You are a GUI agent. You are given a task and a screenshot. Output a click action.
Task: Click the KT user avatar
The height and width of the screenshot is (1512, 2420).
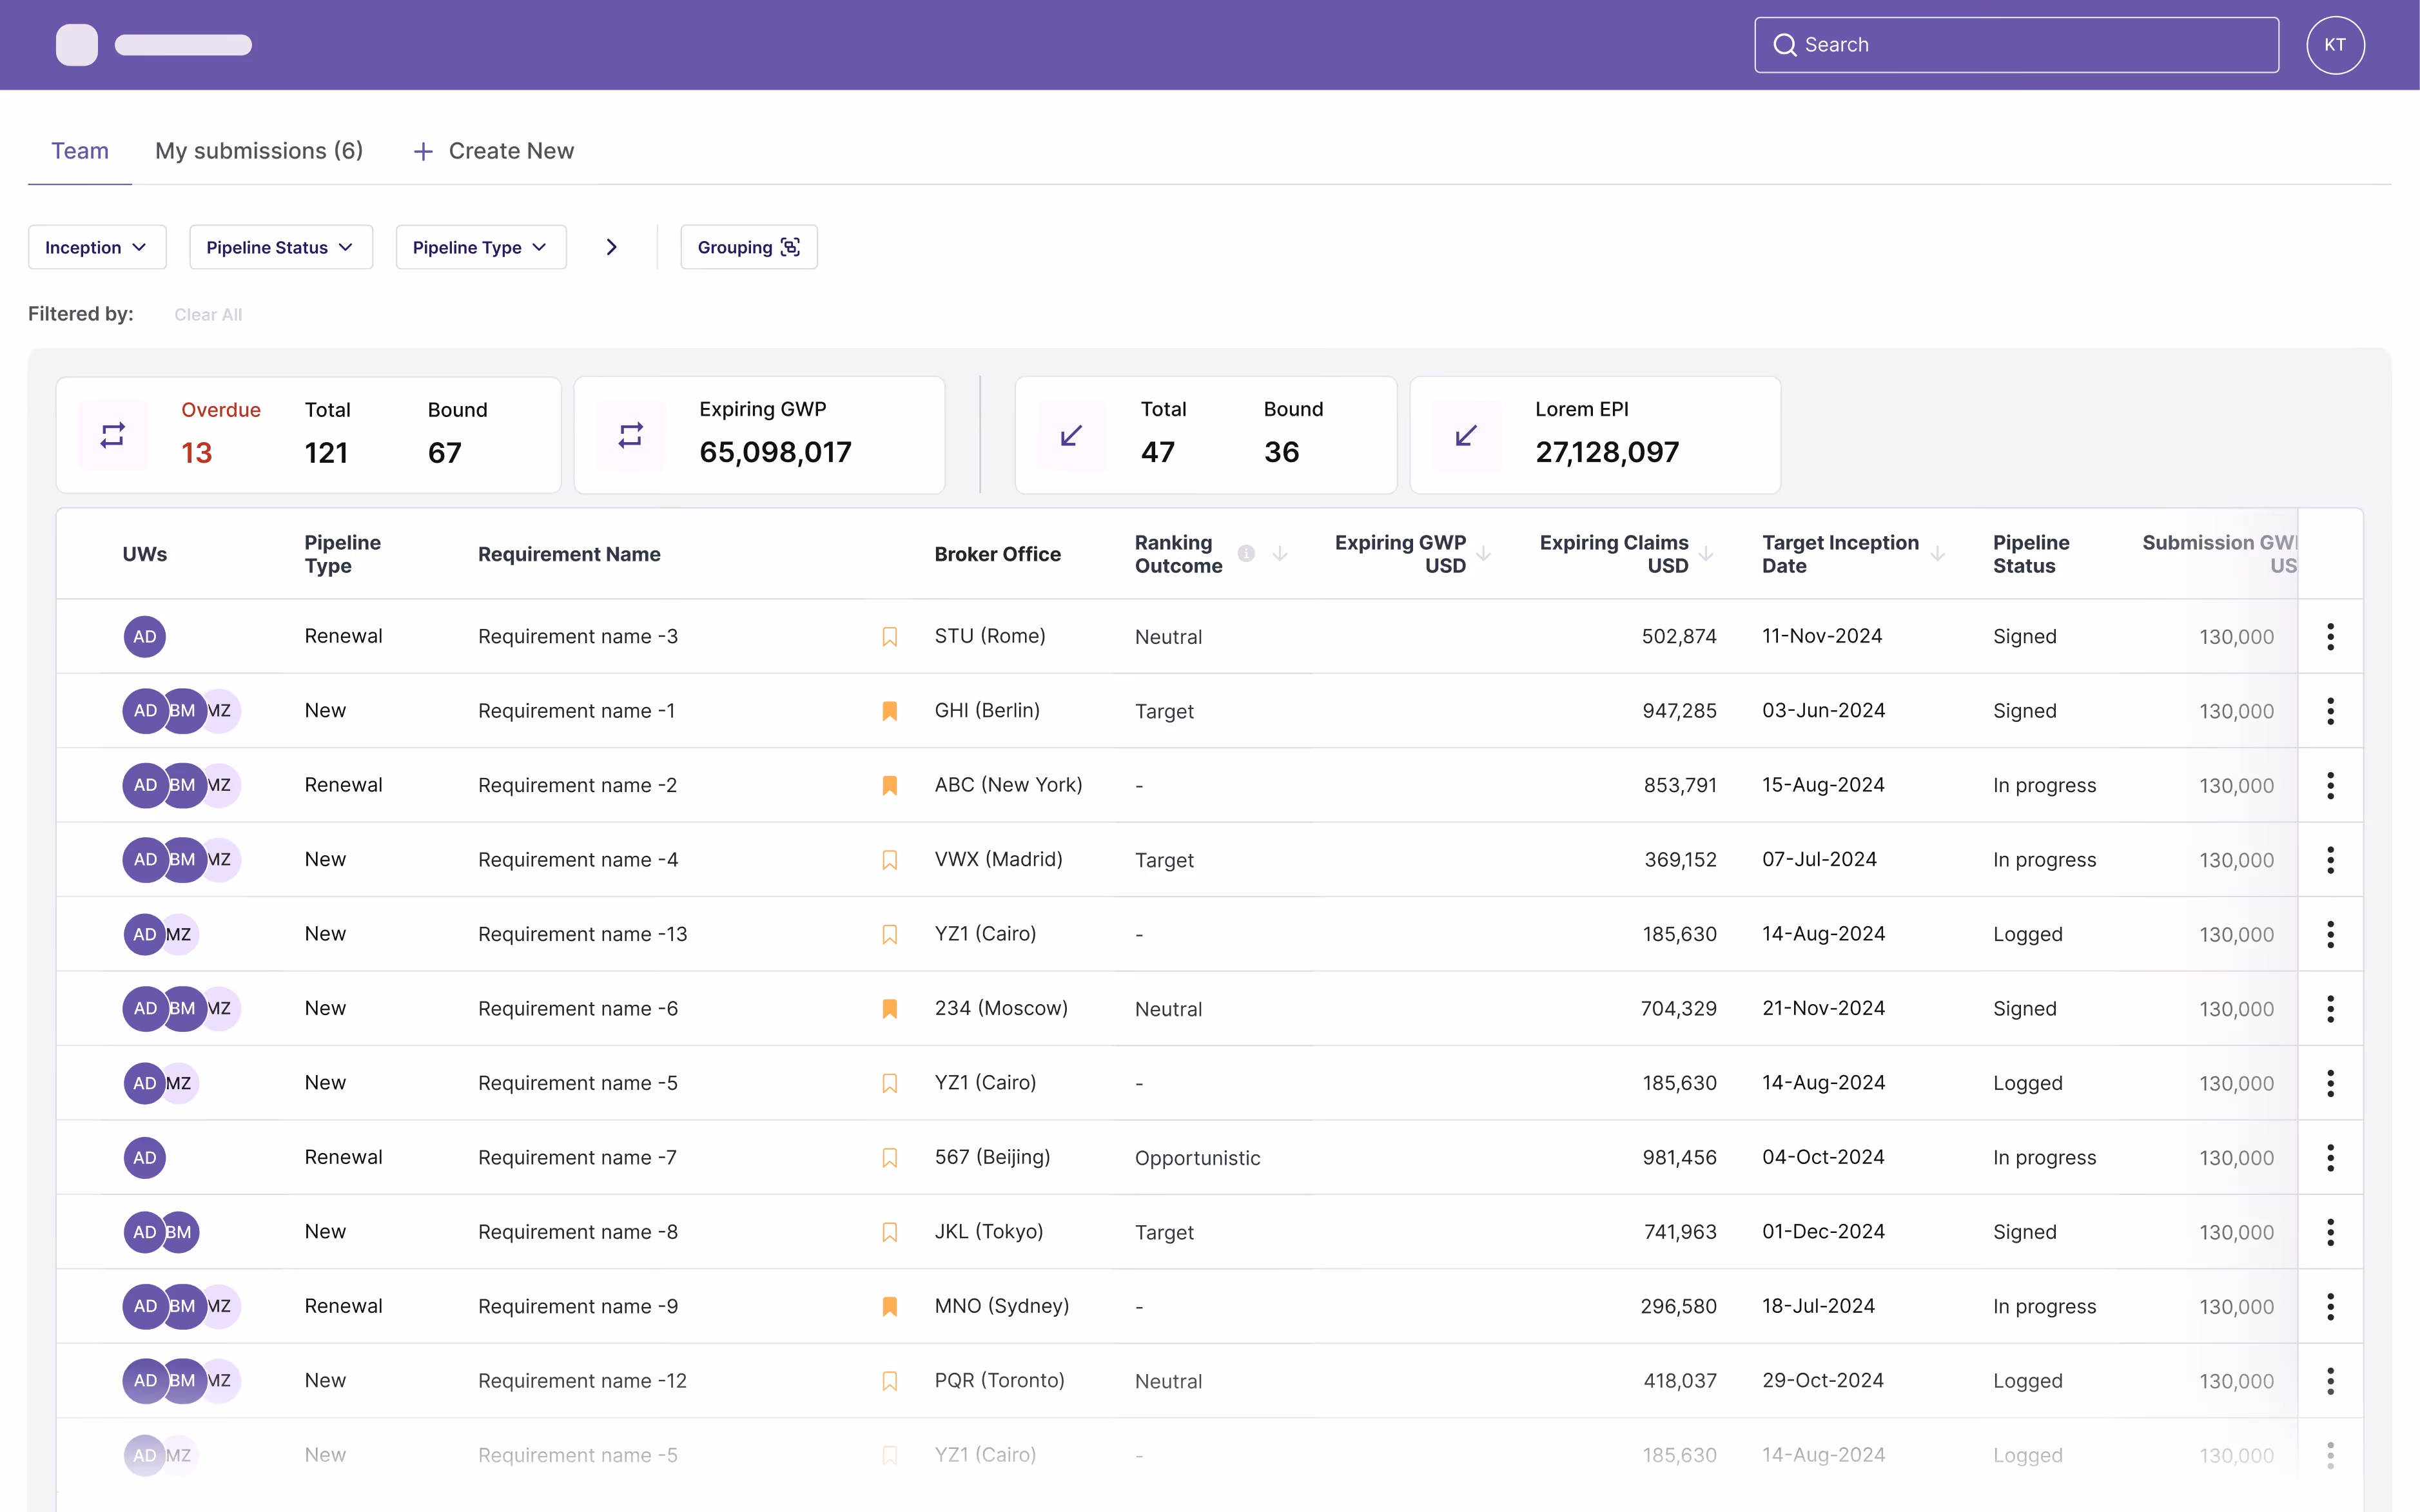(2335, 45)
